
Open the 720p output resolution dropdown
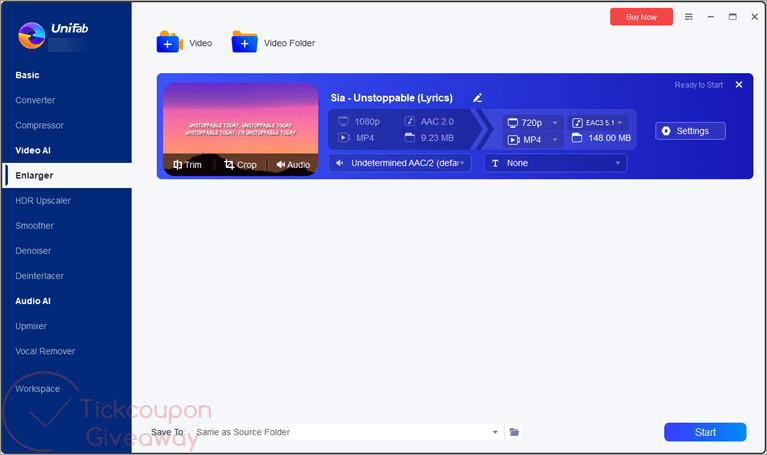(533, 123)
